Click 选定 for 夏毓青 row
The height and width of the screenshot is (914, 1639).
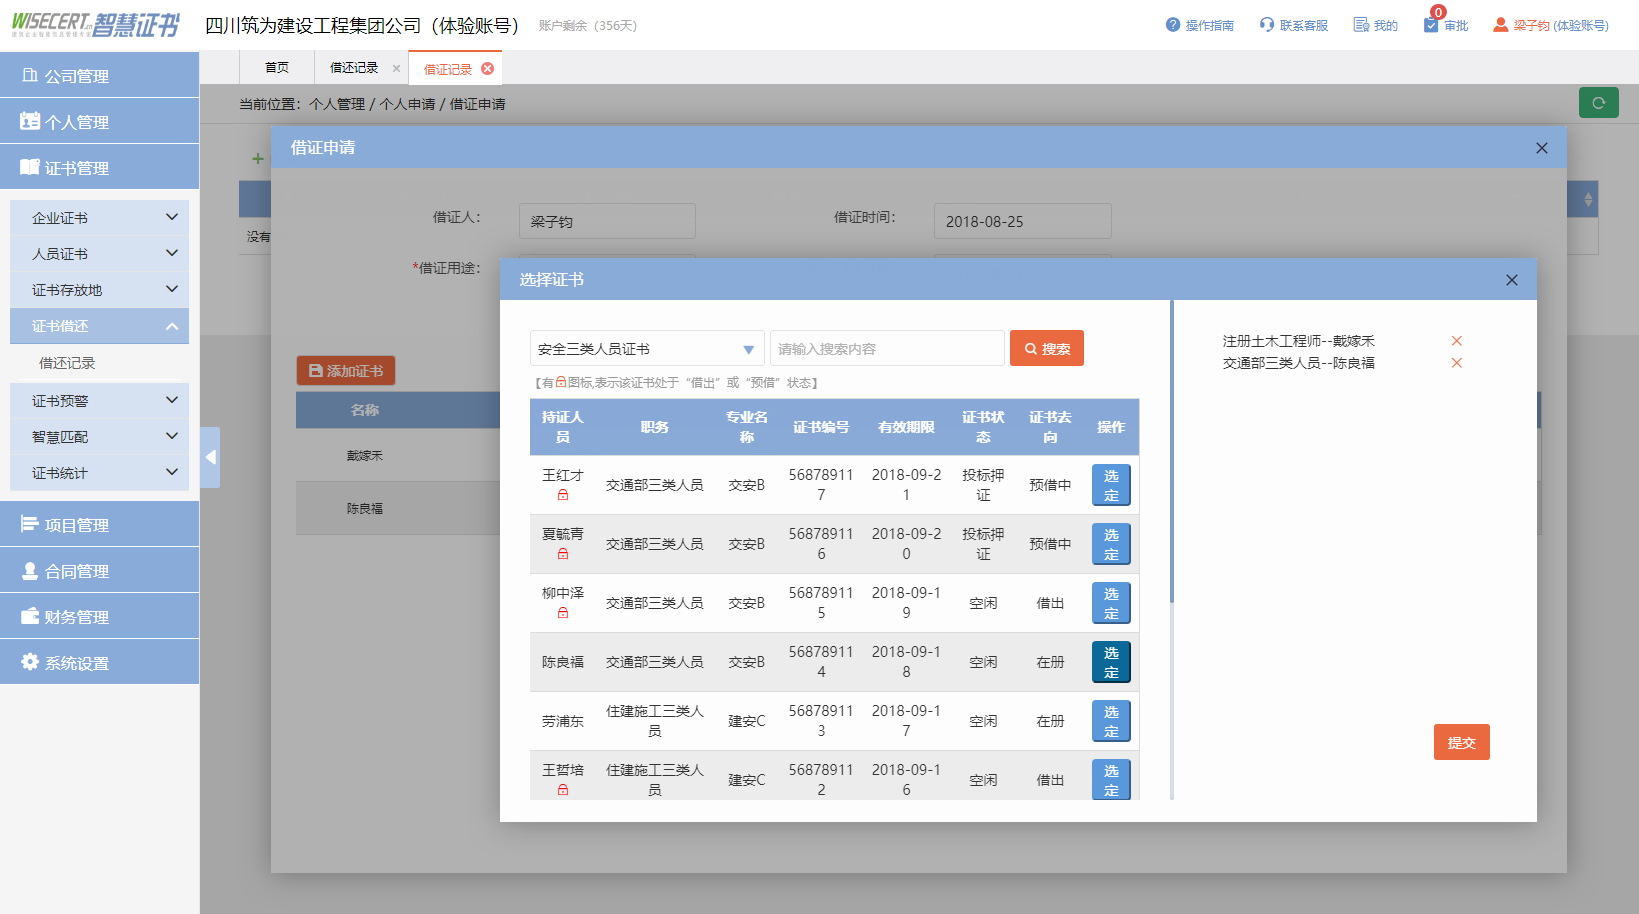click(x=1111, y=544)
